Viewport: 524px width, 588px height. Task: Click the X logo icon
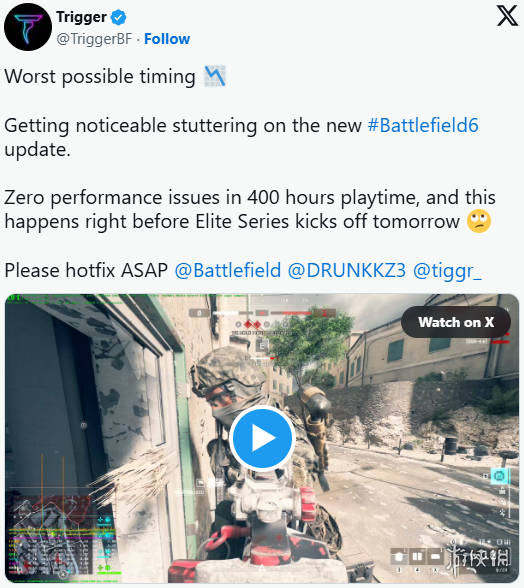[507, 16]
